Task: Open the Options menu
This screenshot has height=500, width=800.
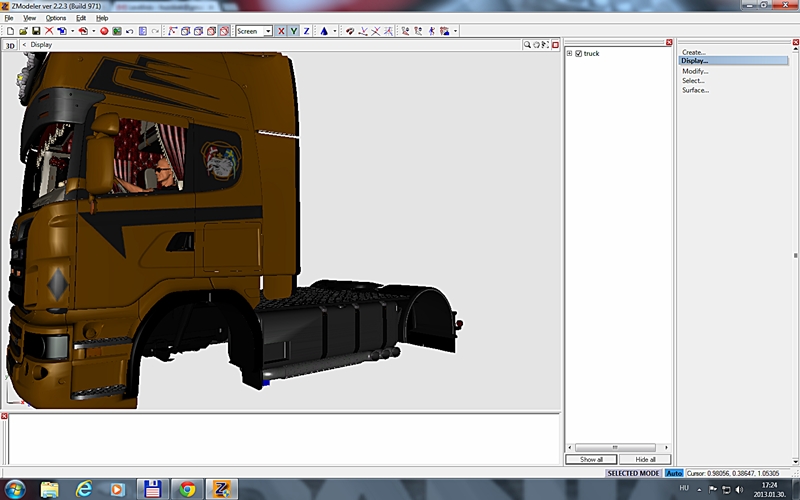Action: click(x=56, y=18)
